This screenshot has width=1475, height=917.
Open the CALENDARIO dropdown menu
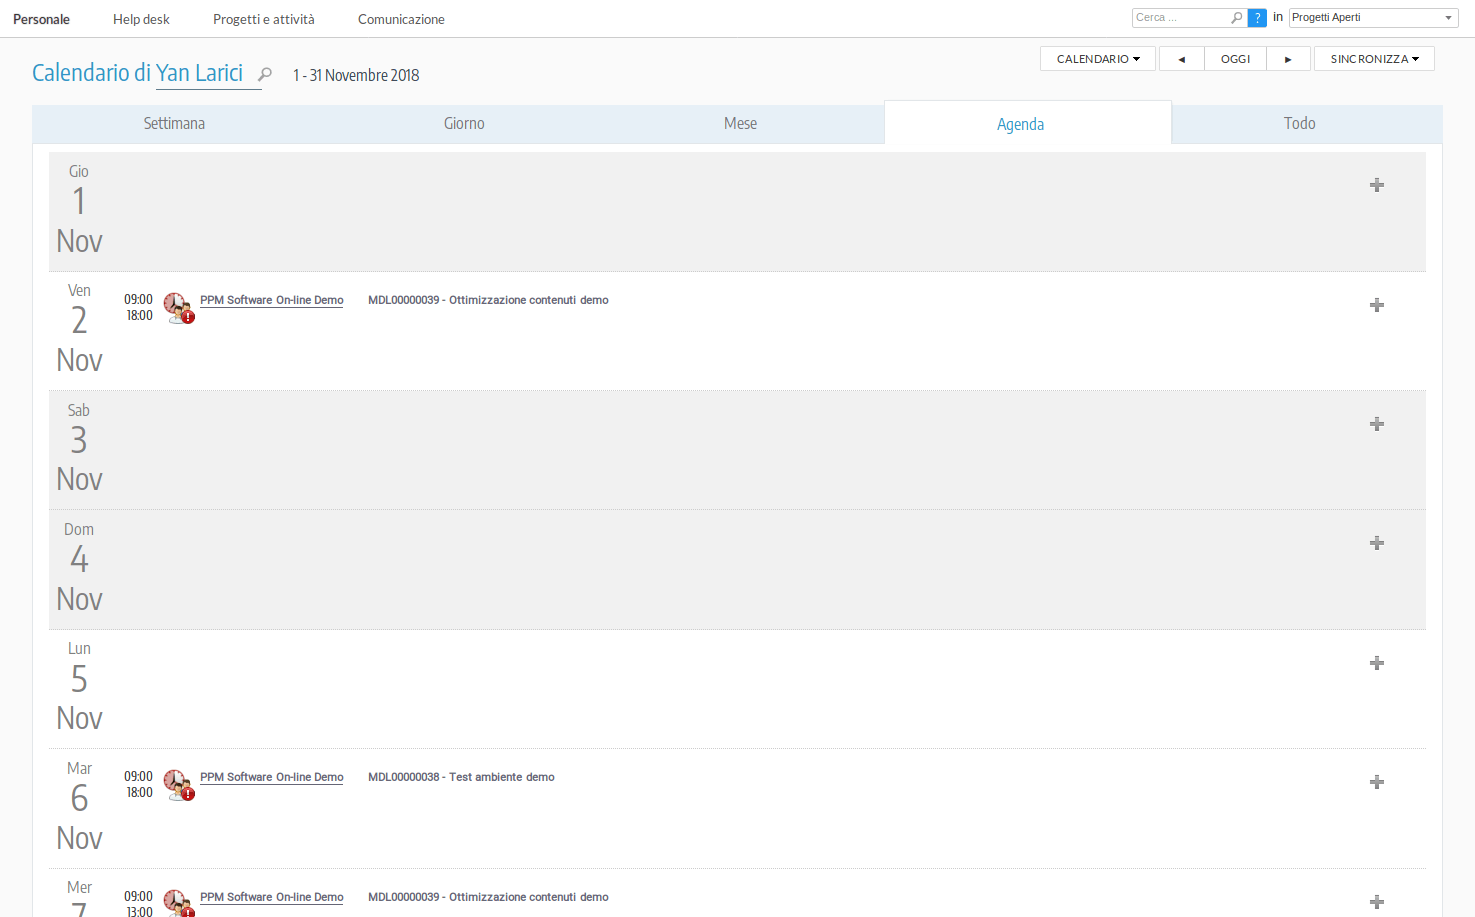click(x=1097, y=59)
